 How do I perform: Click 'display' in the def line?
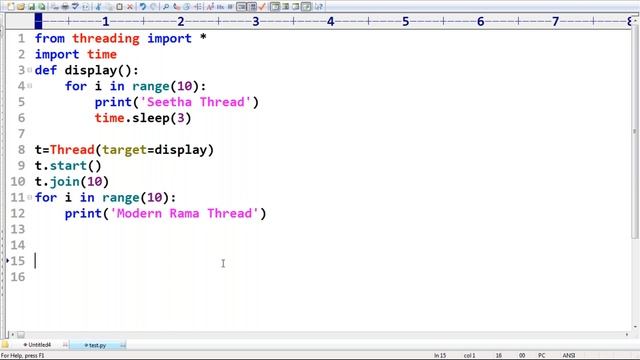pyautogui.click(x=91, y=70)
